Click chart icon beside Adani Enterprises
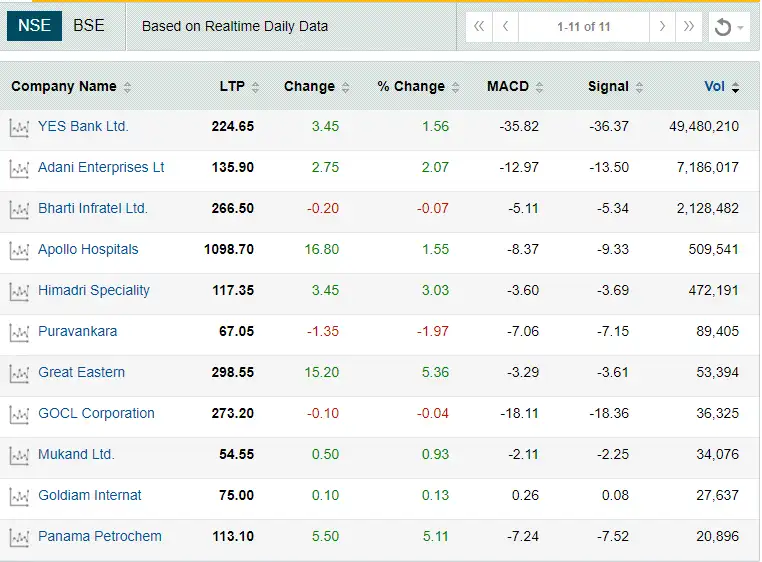The width and height of the screenshot is (762, 562). coord(19,168)
